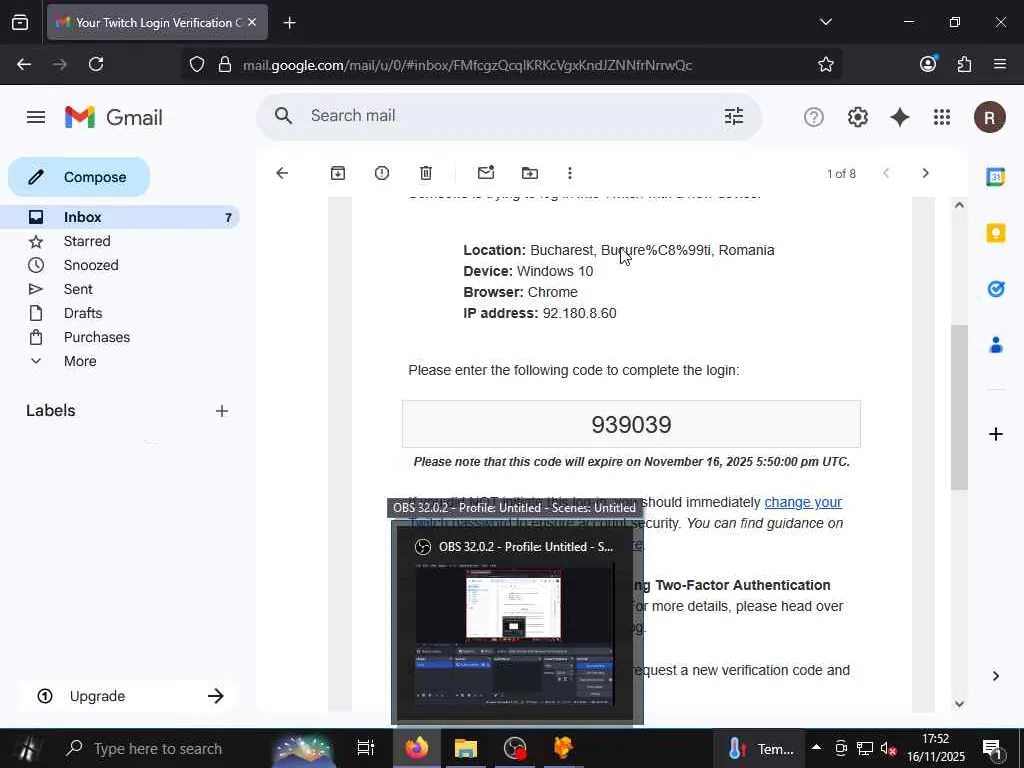Open more email actions menu
Viewport: 1024px width, 768px height.
[570, 173]
